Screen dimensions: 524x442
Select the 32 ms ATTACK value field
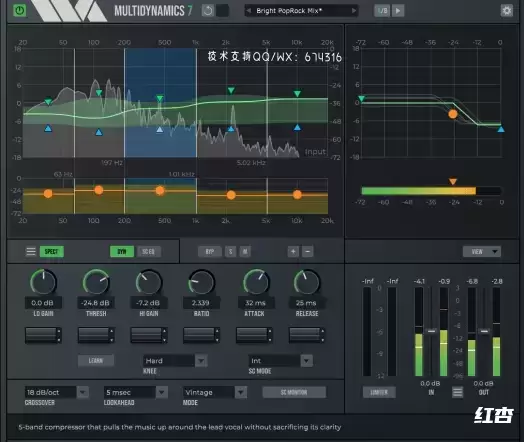coord(255,303)
